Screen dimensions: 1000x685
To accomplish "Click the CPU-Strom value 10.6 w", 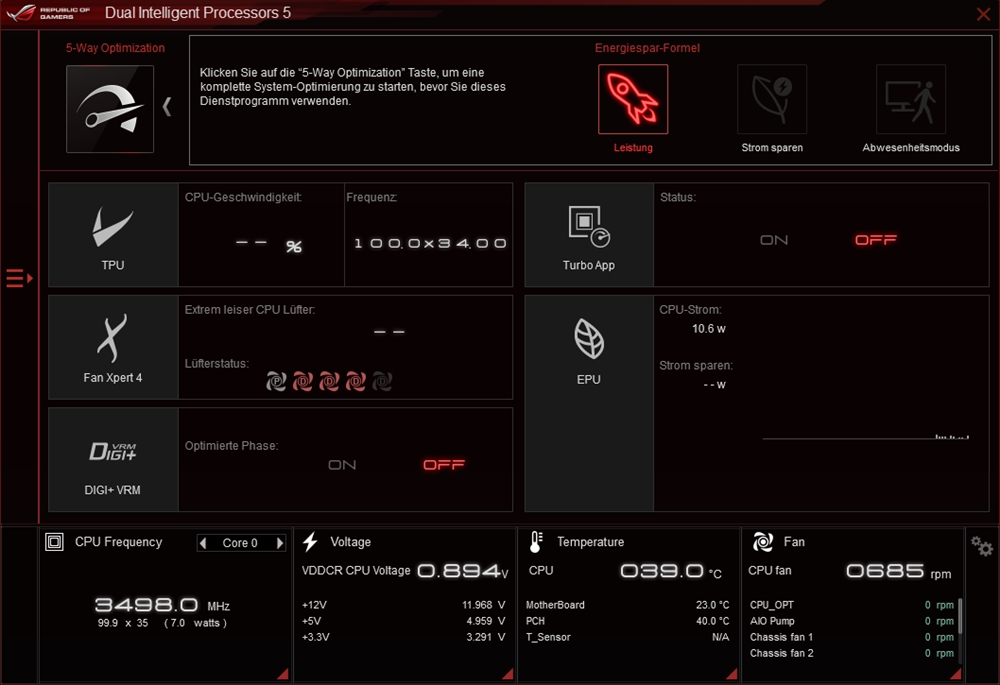I will pyautogui.click(x=709, y=328).
